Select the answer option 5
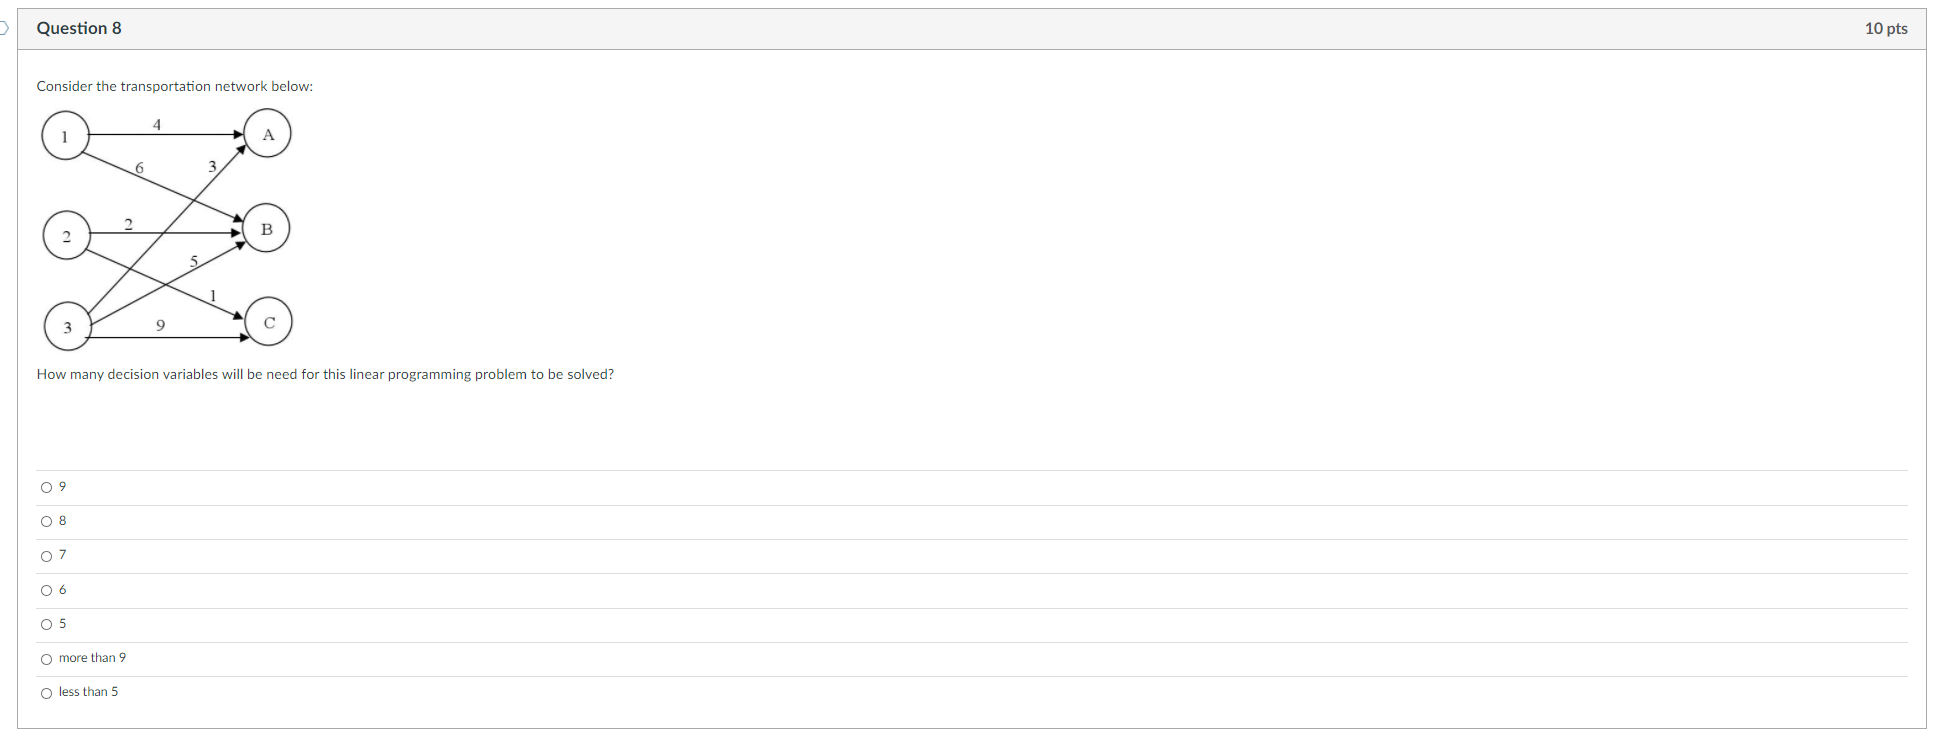1945x755 pixels. pos(46,625)
